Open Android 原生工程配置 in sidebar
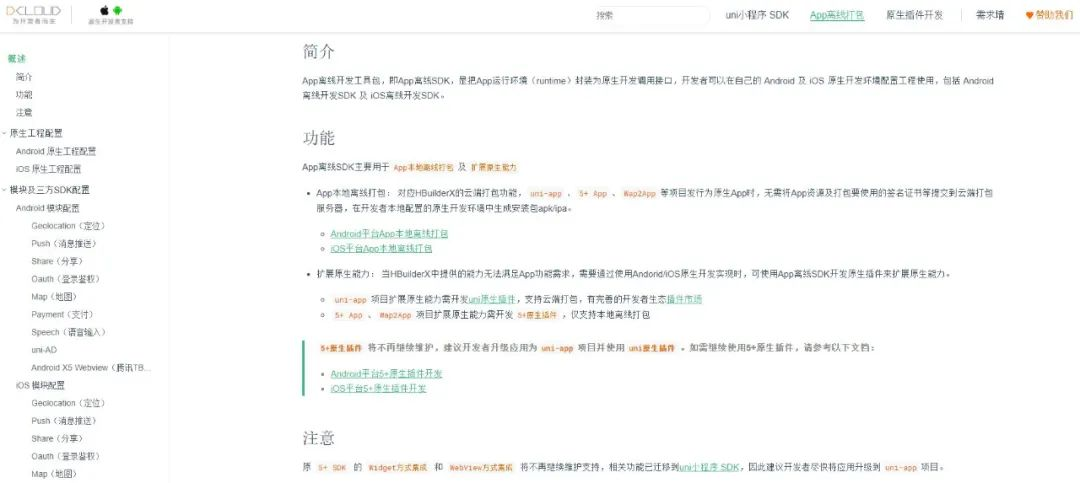The height and width of the screenshot is (483, 1080). click(56, 152)
